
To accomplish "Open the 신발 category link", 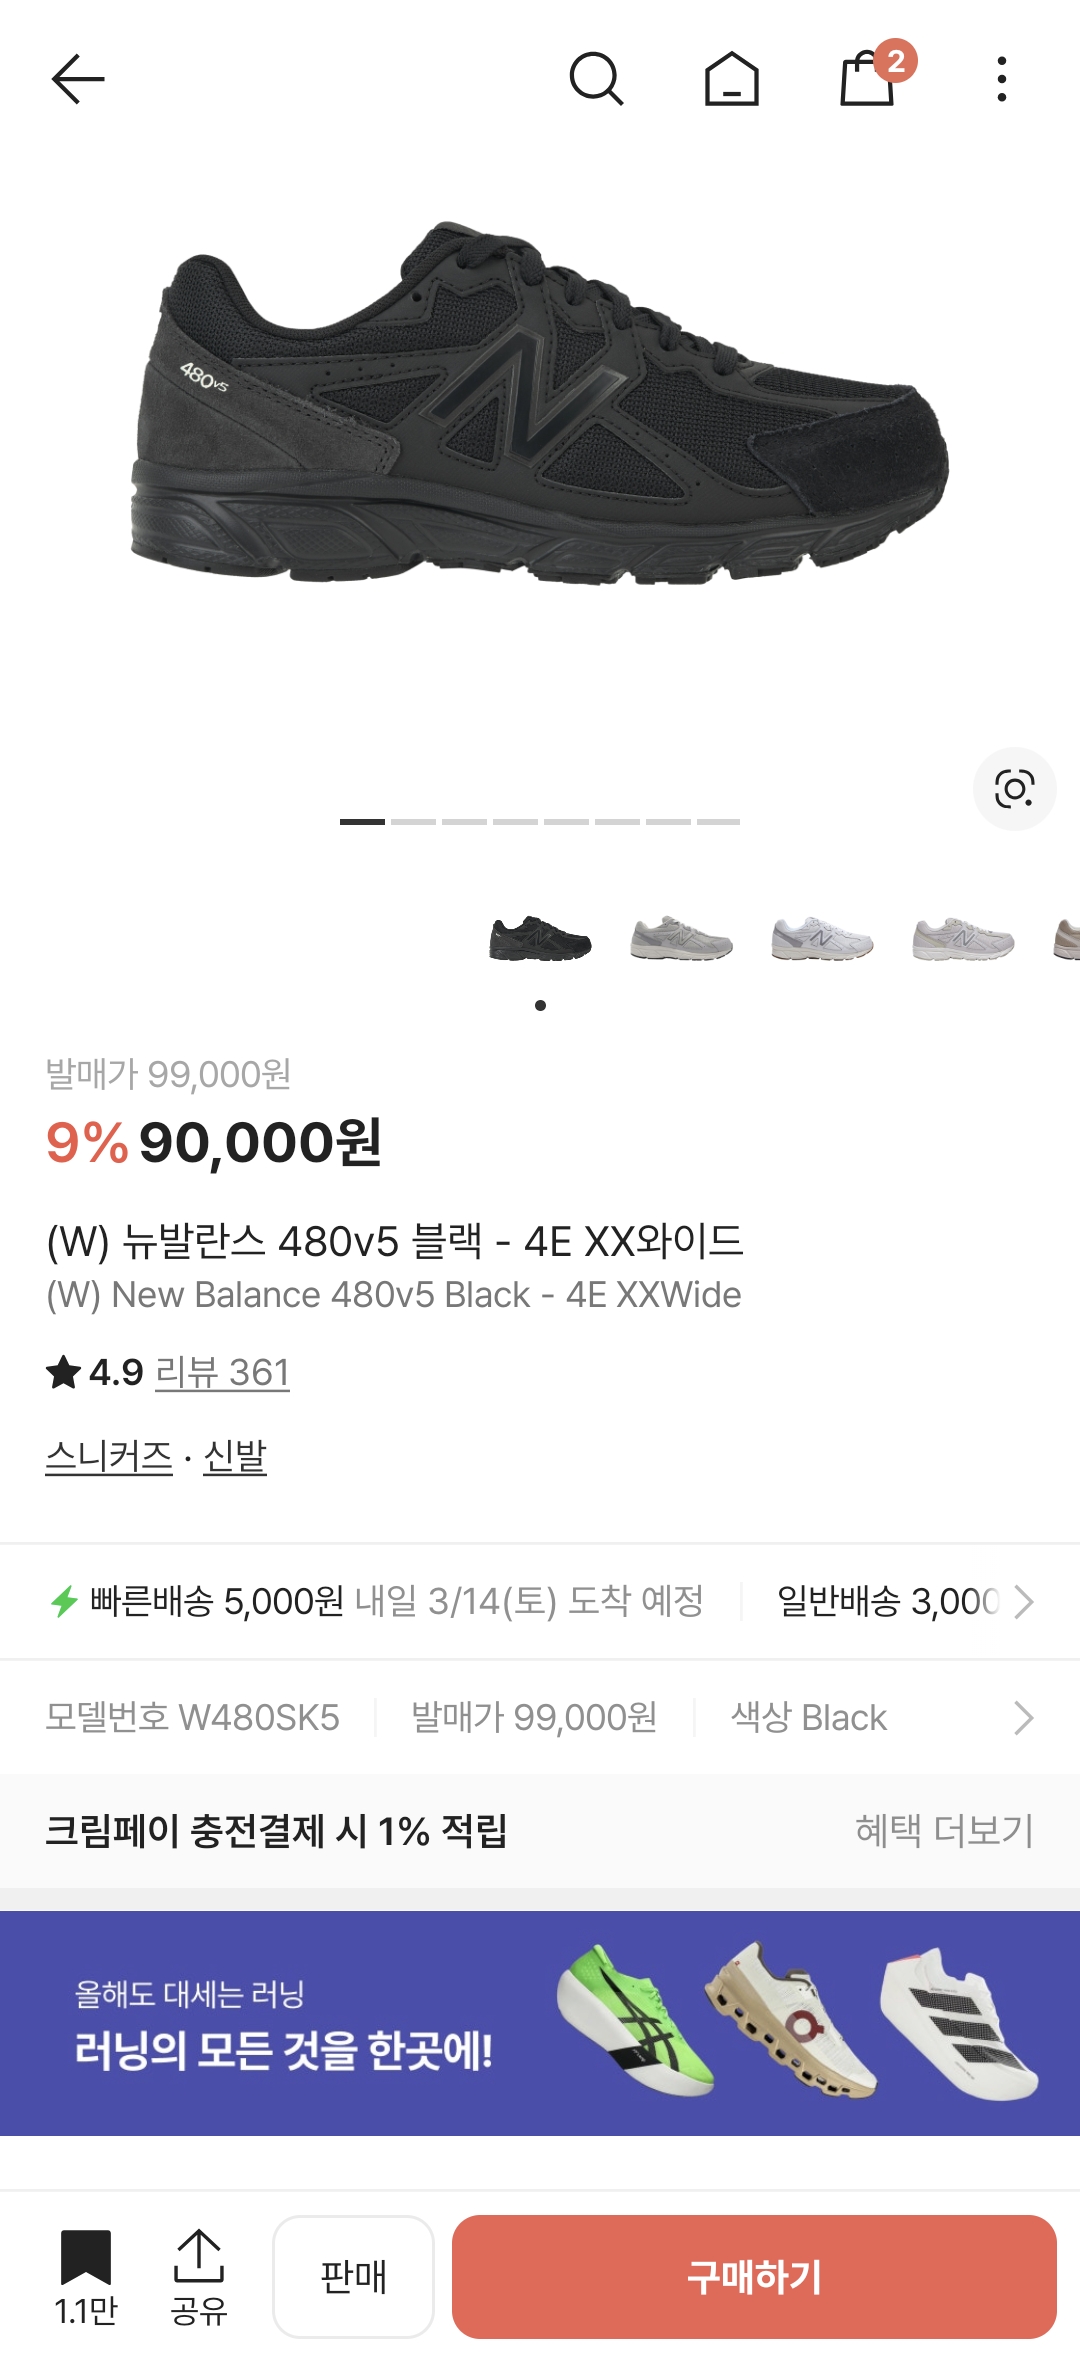I will point(235,1456).
